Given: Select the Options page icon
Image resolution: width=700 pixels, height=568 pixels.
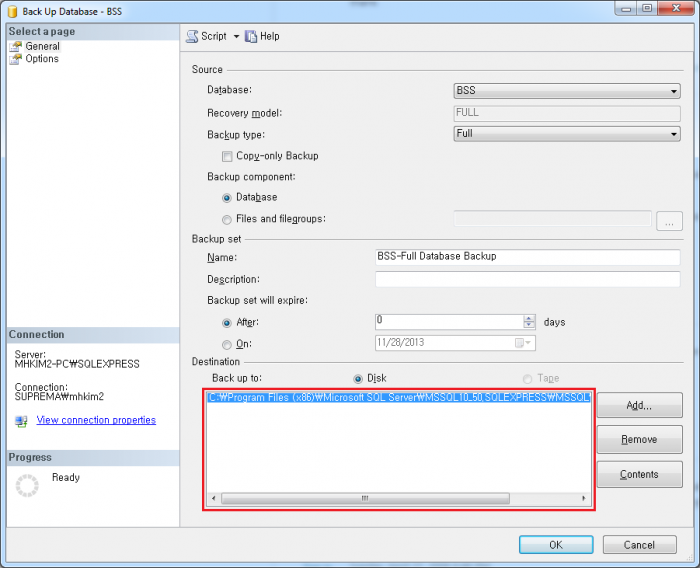Looking at the screenshot, I should pyautogui.click(x=16, y=59).
